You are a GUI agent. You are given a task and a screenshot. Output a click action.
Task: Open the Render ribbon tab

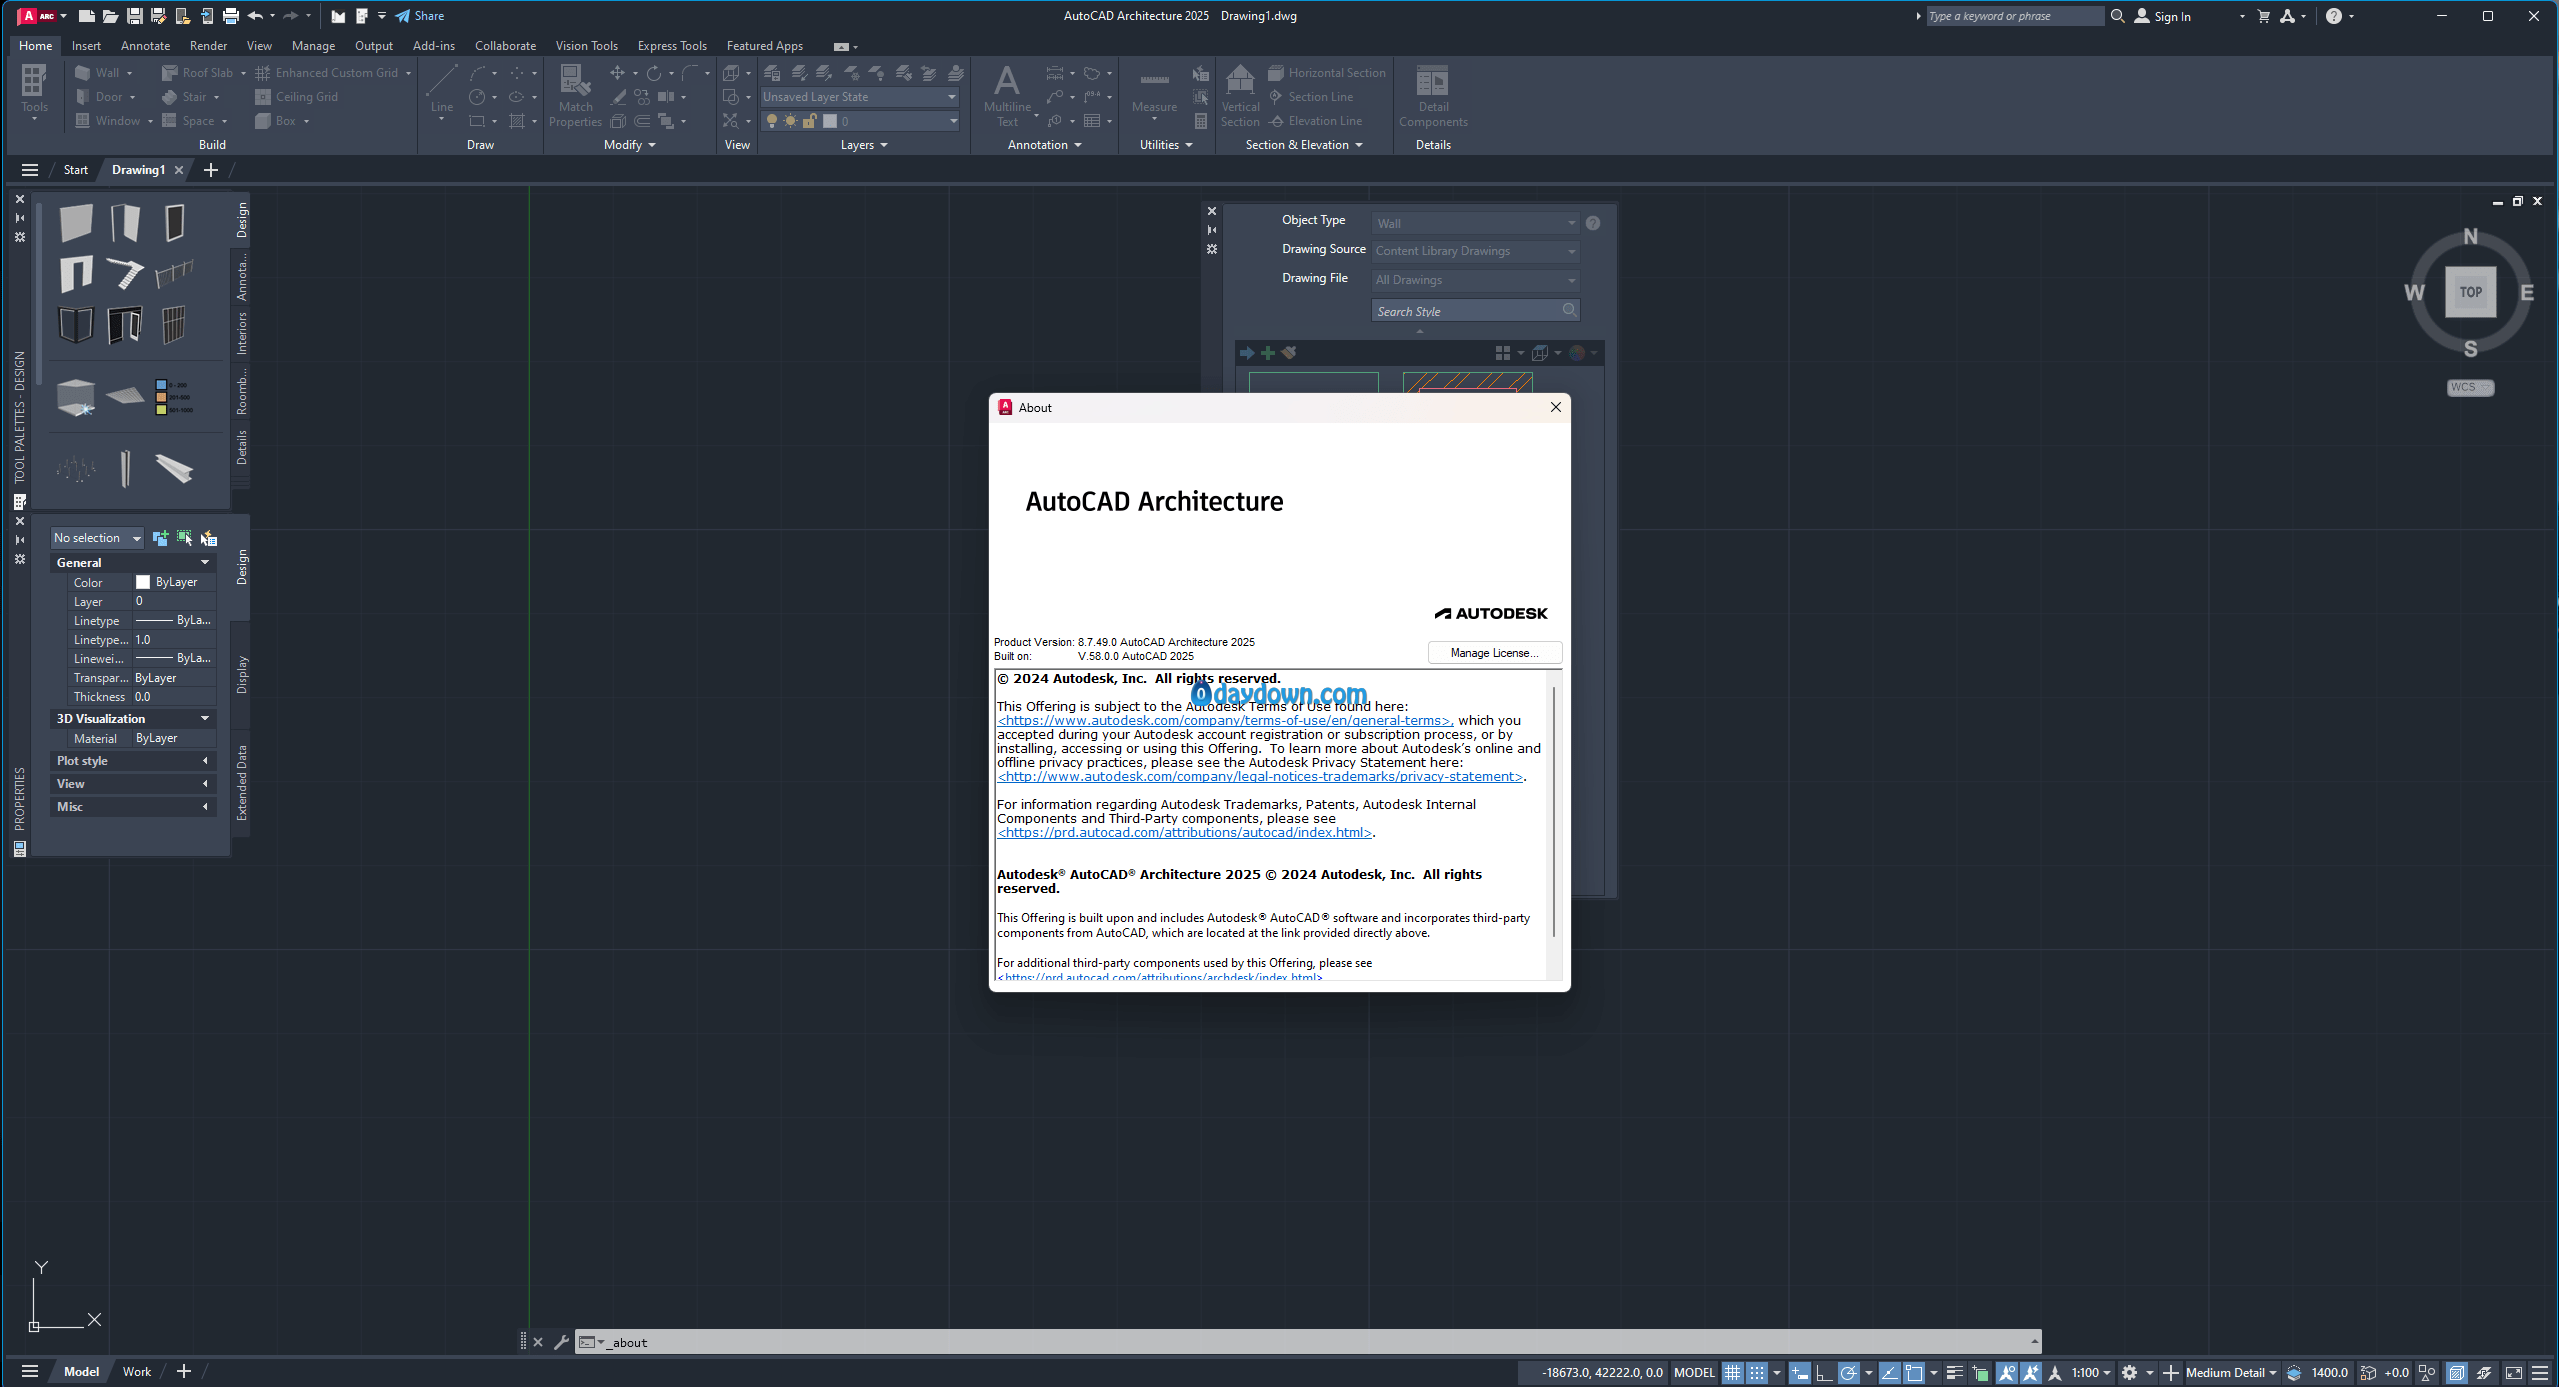point(208,46)
